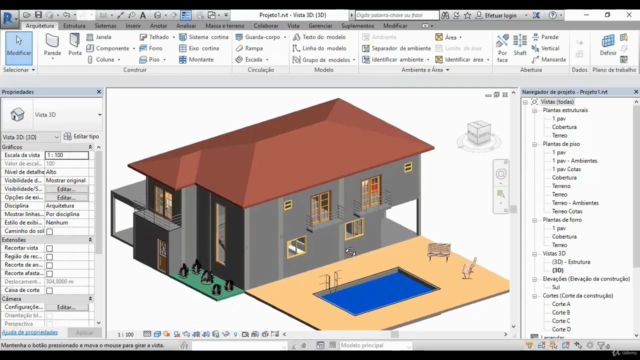Open the Inserir ribbon tab
Viewport: 640px width, 360px height.
[x=133, y=26]
